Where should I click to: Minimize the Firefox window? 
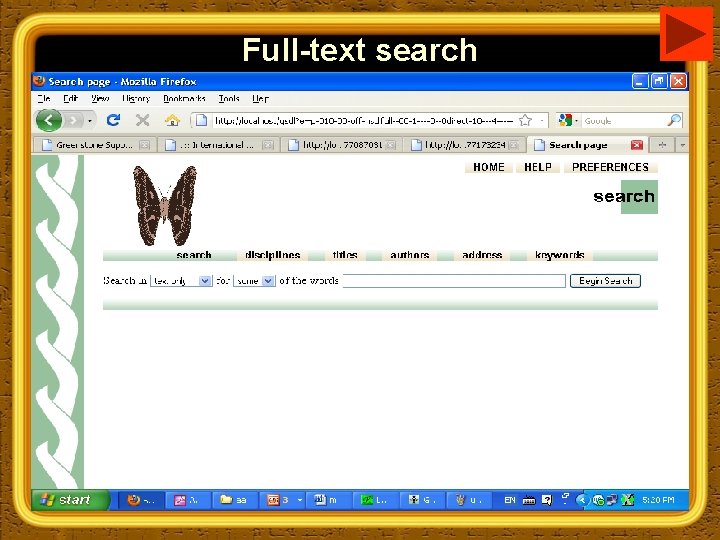[640, 82]
